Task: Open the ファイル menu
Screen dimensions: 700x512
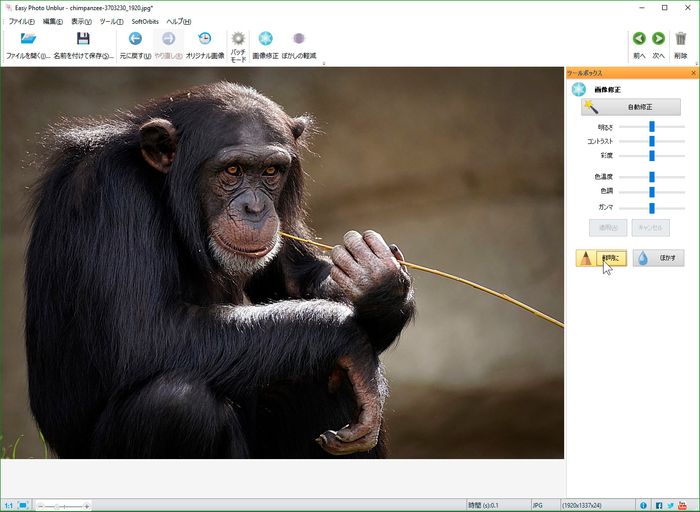Action: (x=21, y=21)
